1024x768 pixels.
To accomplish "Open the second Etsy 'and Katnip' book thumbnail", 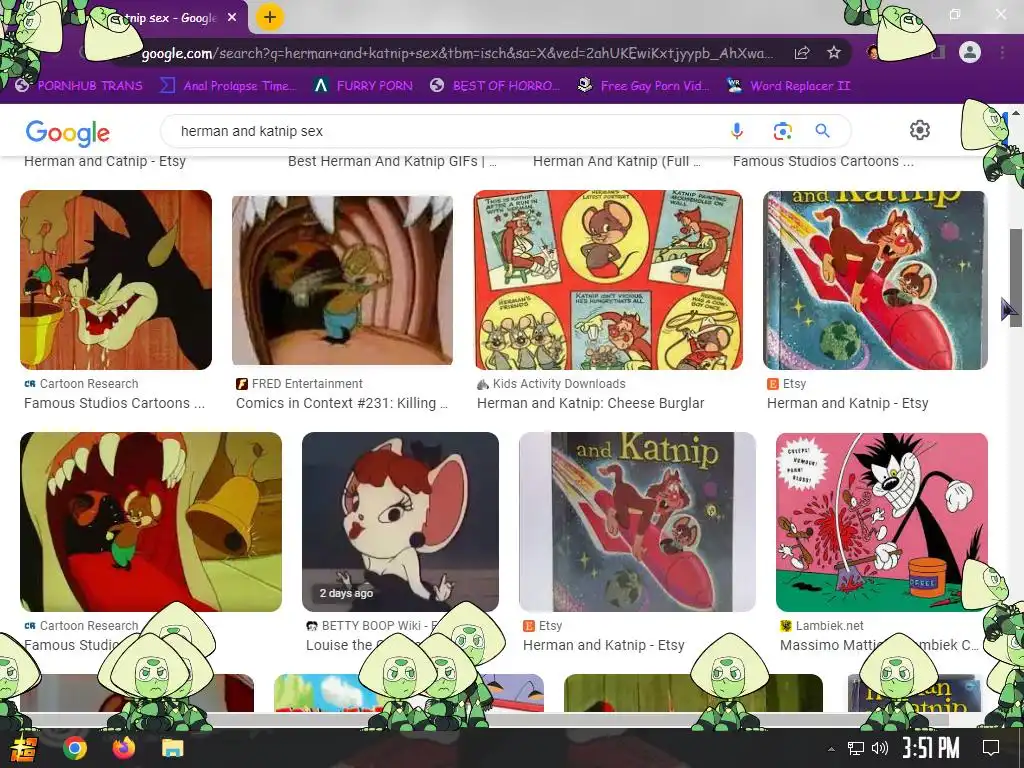I will click(x=637, y=522).
